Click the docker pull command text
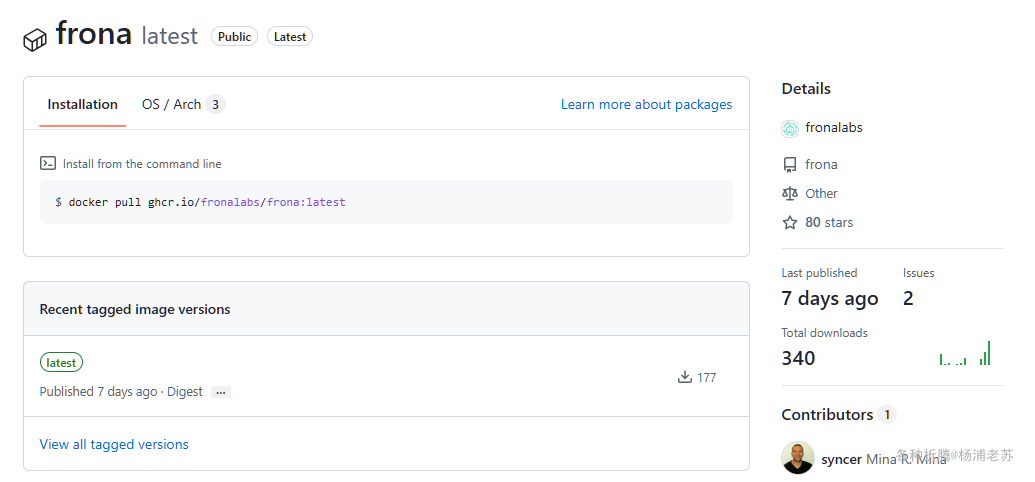Image resolution: width=1035 pixels, height=482 pixels. (200, 202)
